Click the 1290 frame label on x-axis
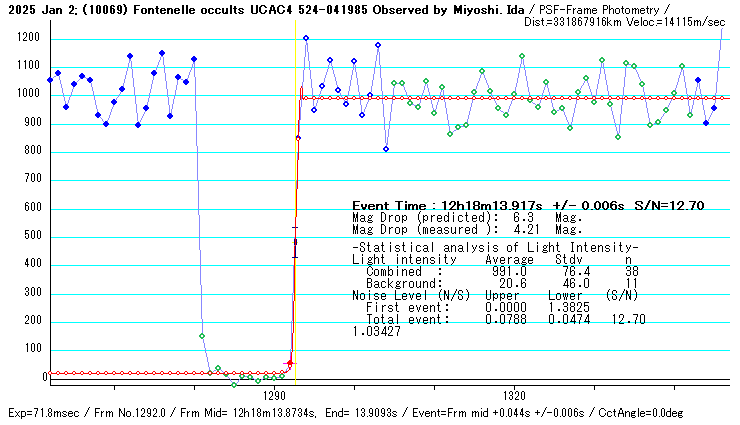The image size is (740, 425). [x=274, y=396]
